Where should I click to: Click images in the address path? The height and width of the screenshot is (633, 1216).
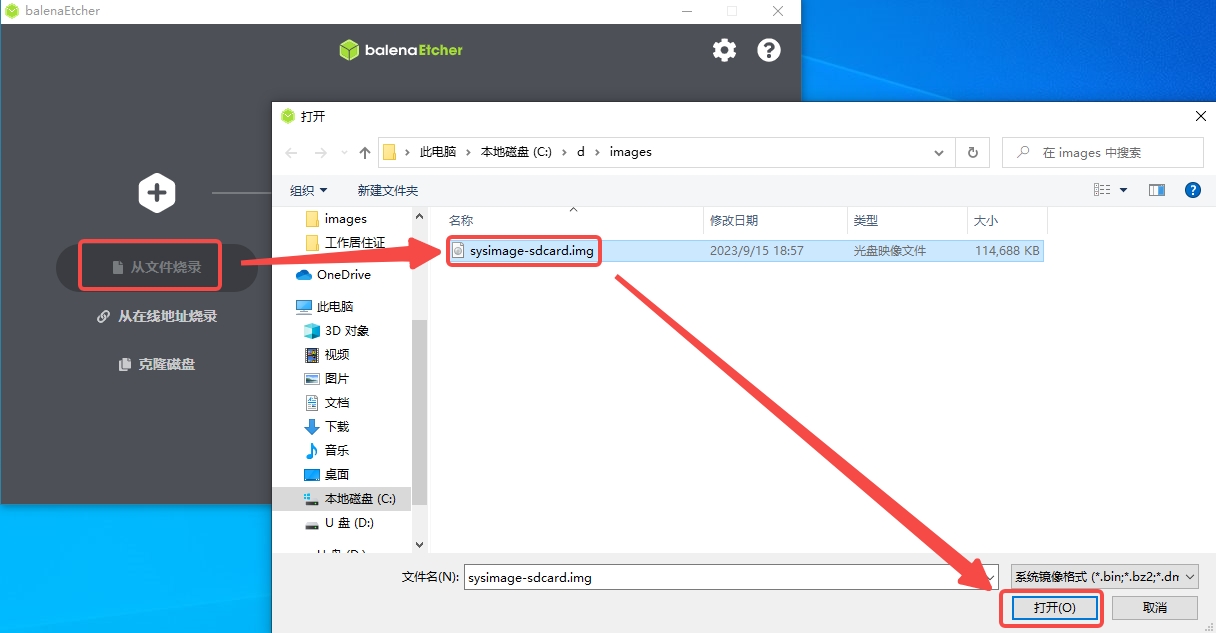(630, 152)
